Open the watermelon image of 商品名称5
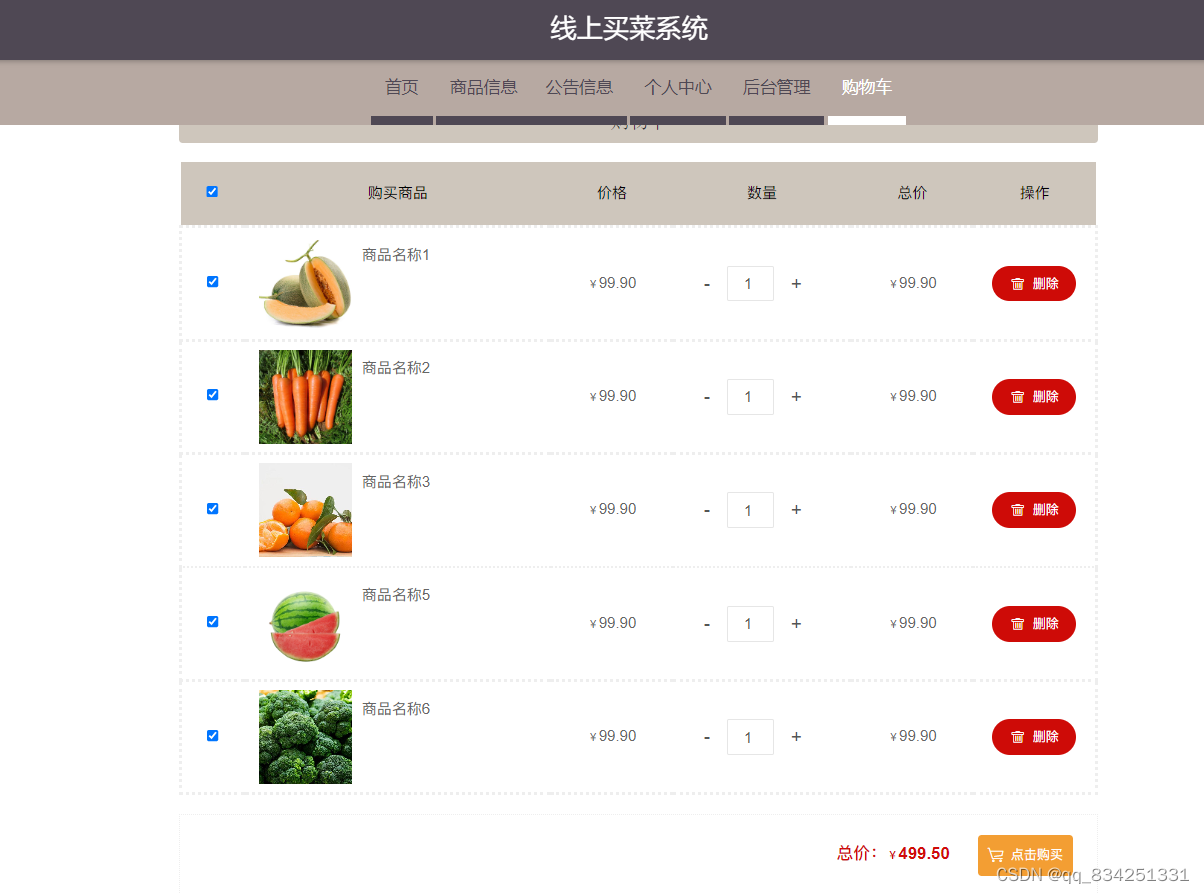 point(305,624)
